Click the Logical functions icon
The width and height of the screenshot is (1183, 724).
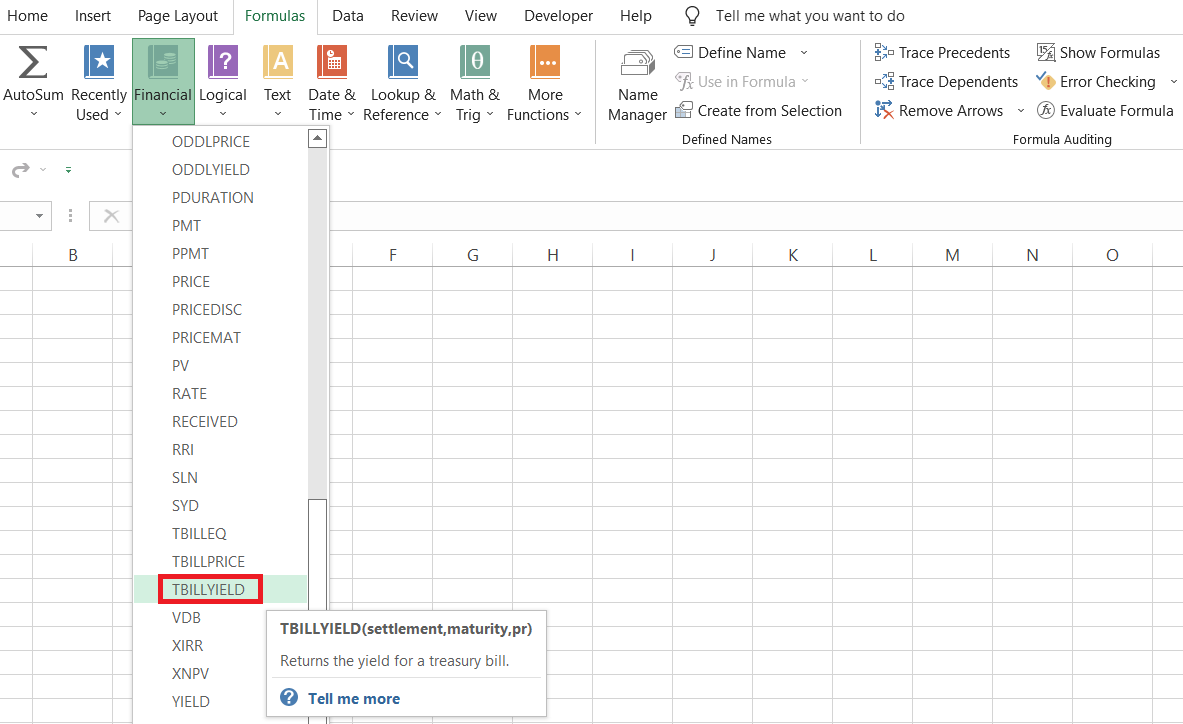point(222,63)
